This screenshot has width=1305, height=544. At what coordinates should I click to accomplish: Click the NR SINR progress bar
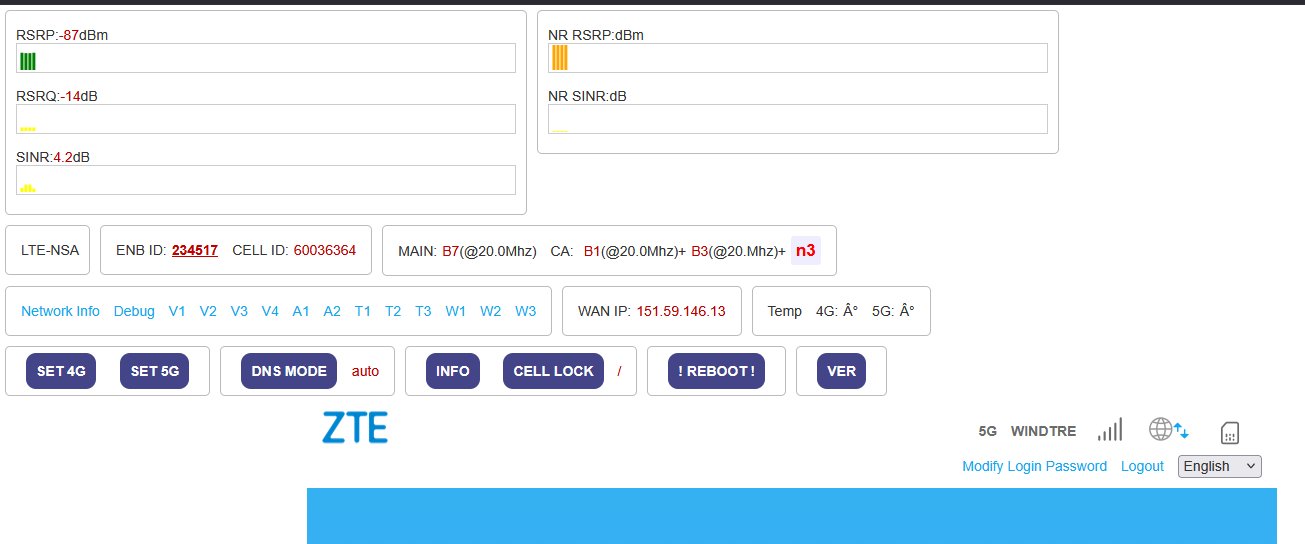click(798, 119)
